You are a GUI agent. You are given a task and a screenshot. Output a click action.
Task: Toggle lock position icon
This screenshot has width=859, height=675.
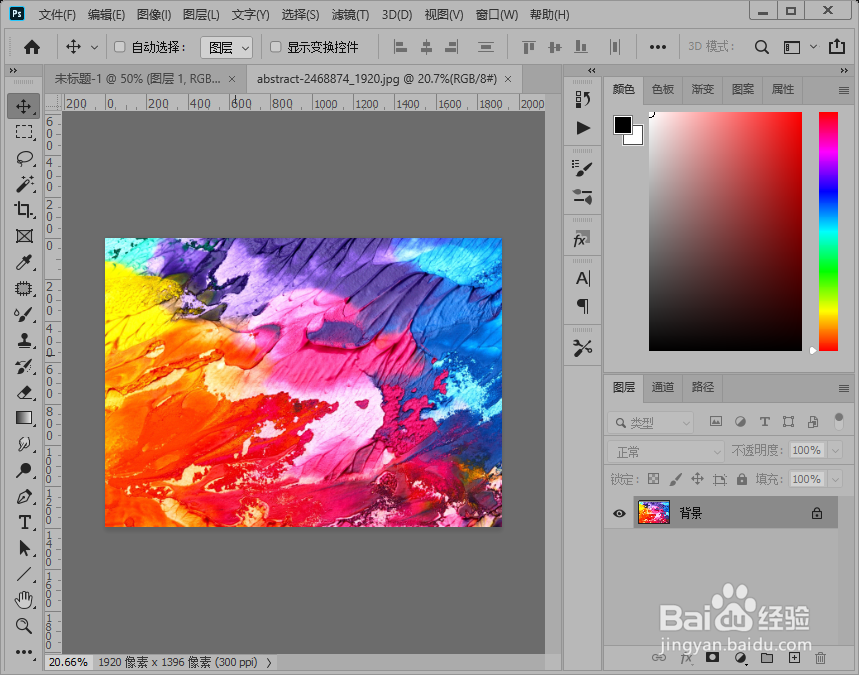[697, 479]
